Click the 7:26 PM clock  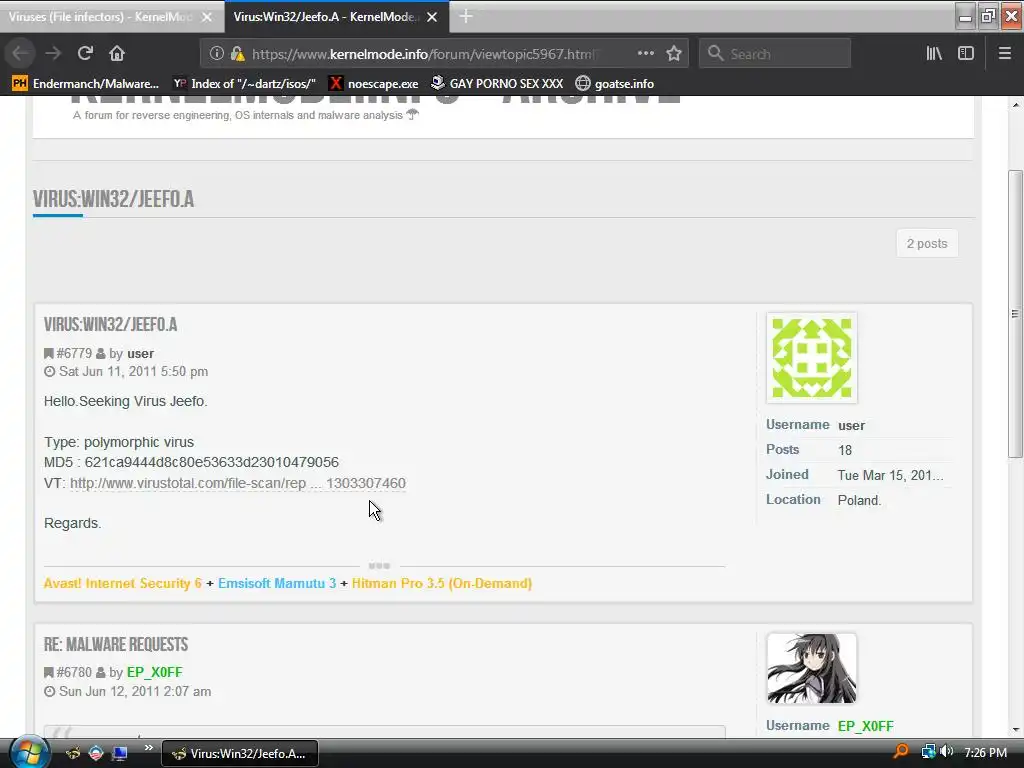pos(985,752)
